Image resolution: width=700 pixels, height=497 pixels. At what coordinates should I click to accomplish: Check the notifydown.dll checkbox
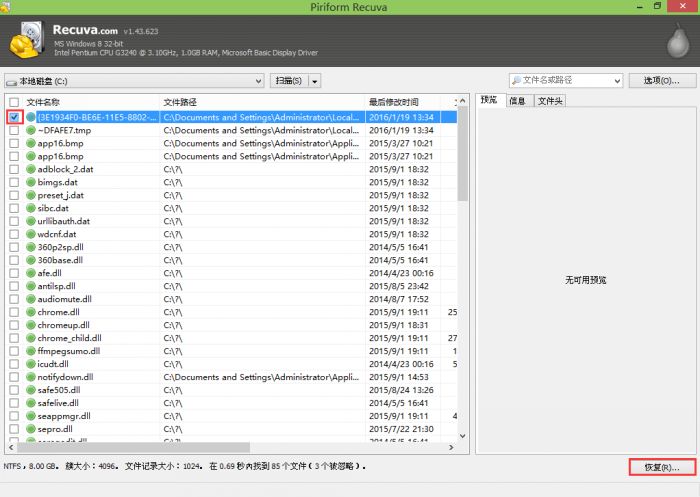pos(14,377)
